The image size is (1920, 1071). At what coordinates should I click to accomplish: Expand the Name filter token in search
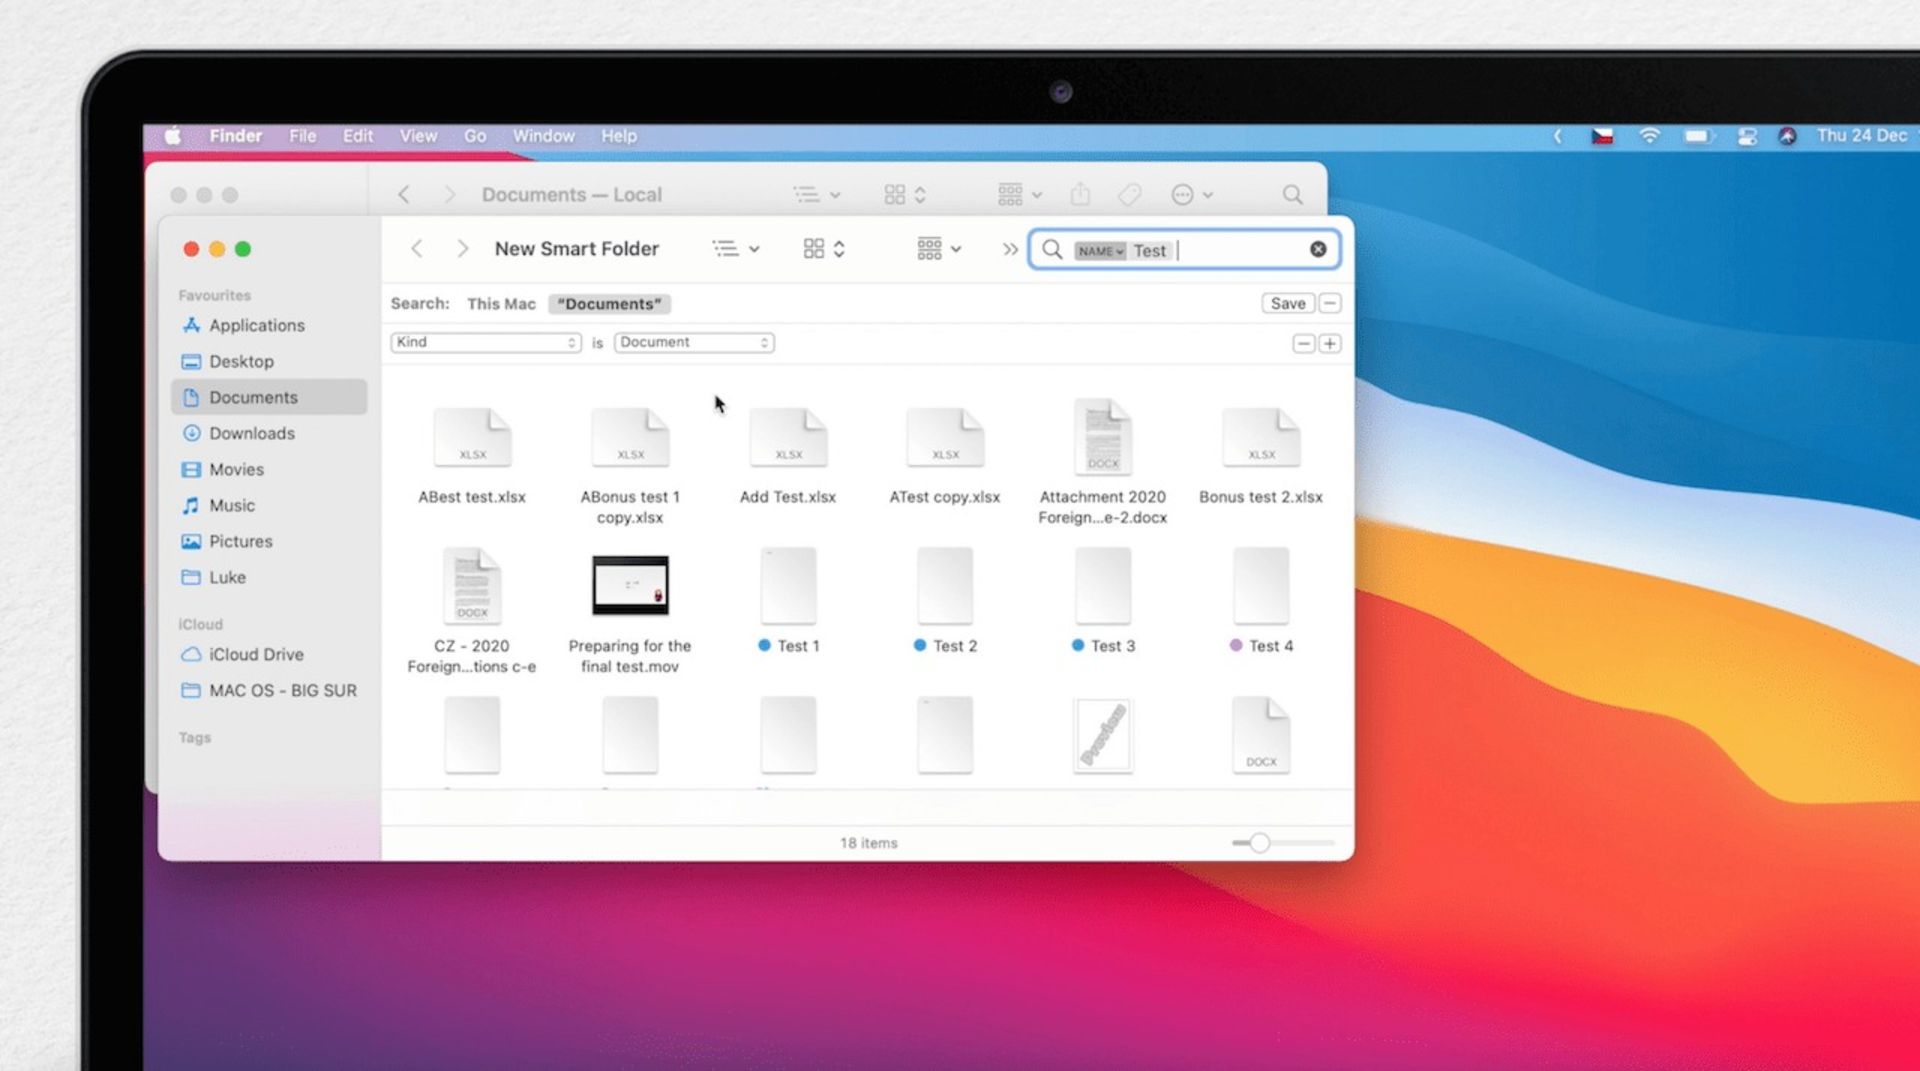tap(1100, 251)
